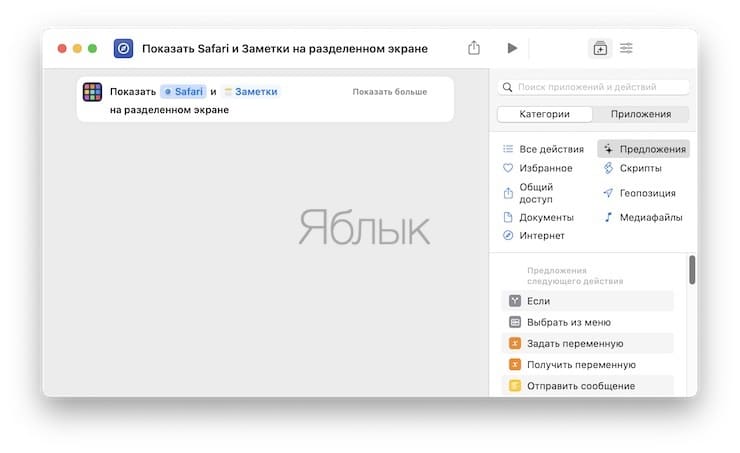Screen dimensions: 740x453
Task: Add the Если action
Action: pyautogui.click(x=588, y=301)
